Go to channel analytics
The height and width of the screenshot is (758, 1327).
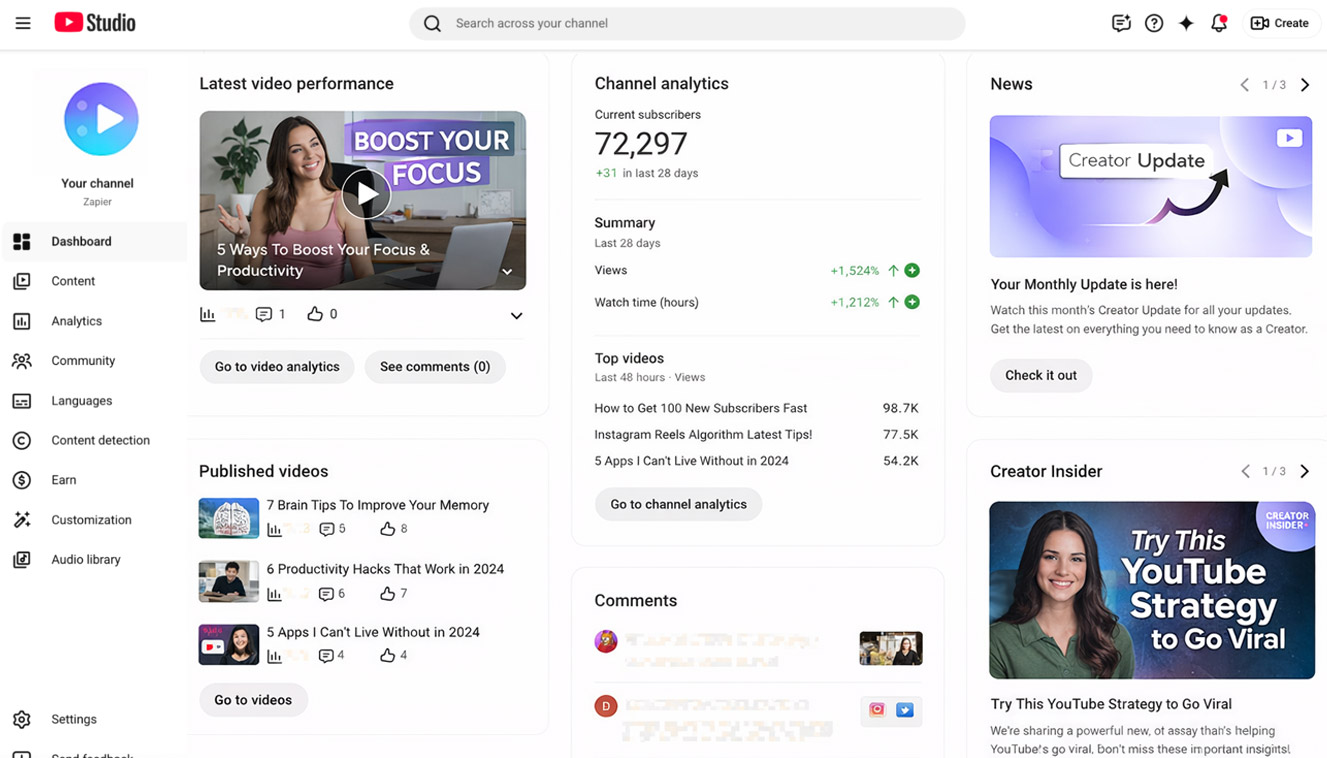click(x=678, y=504)
